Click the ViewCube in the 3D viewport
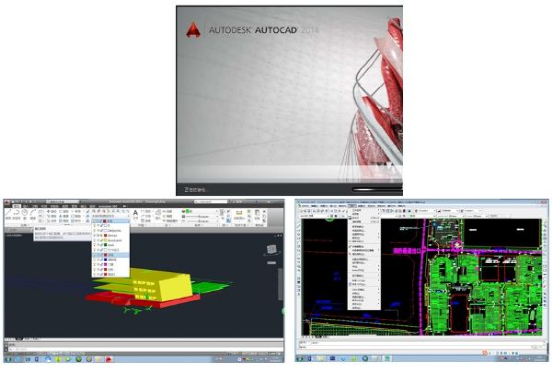553x368 pixels. click(x=271, y=250)
